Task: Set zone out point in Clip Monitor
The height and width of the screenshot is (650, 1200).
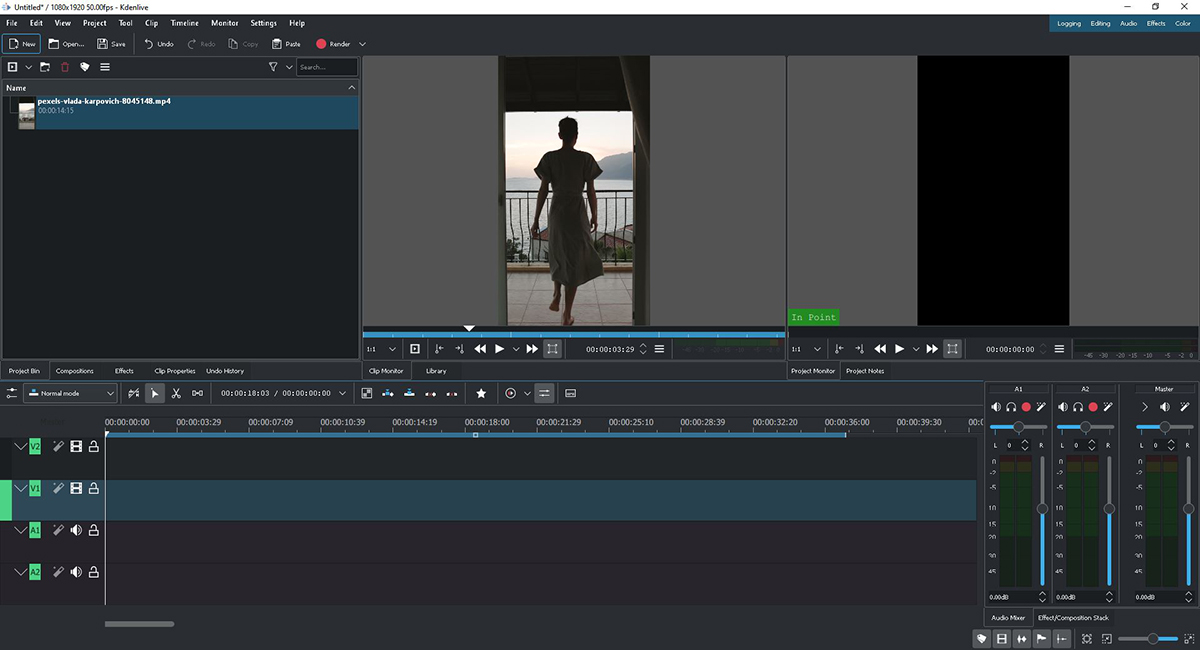Action: (x=459, y=349)
